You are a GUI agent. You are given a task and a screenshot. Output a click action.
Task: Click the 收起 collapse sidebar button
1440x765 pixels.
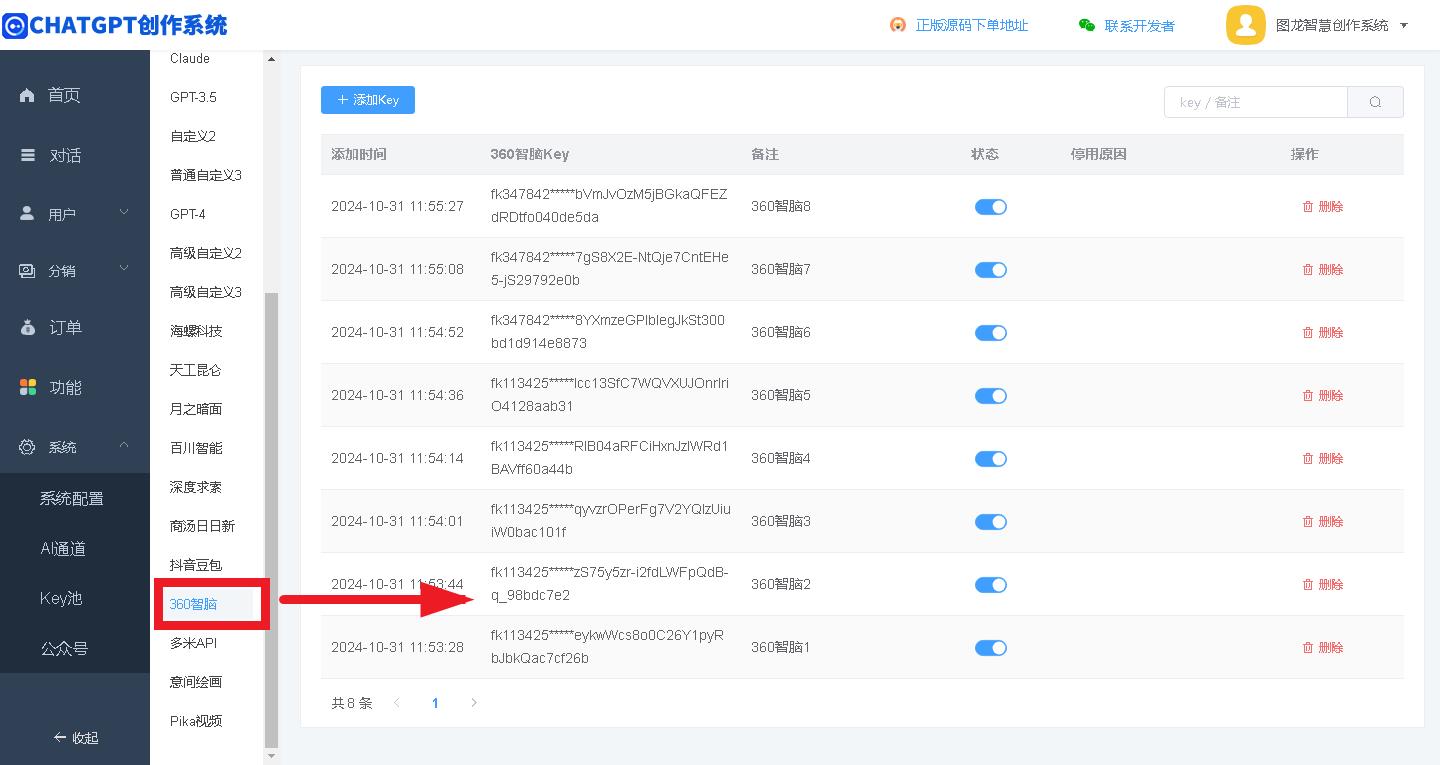[75, 738]
